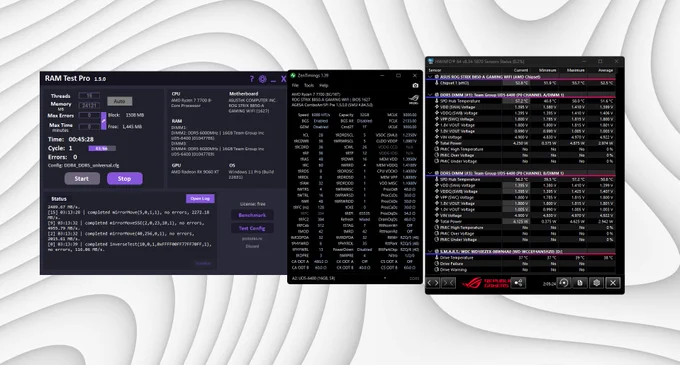Open the log with Open Log button

[200, 199]
